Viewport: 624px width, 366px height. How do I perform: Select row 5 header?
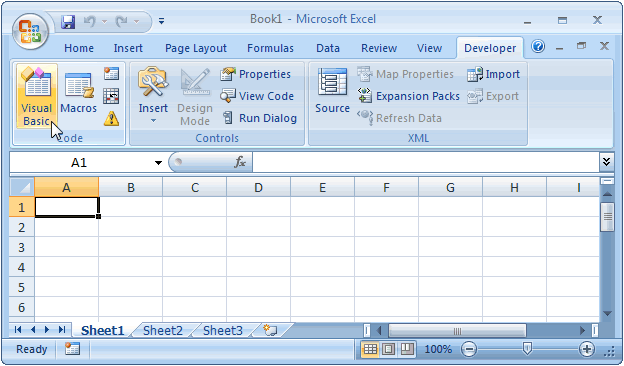click(x=21, y=287)
